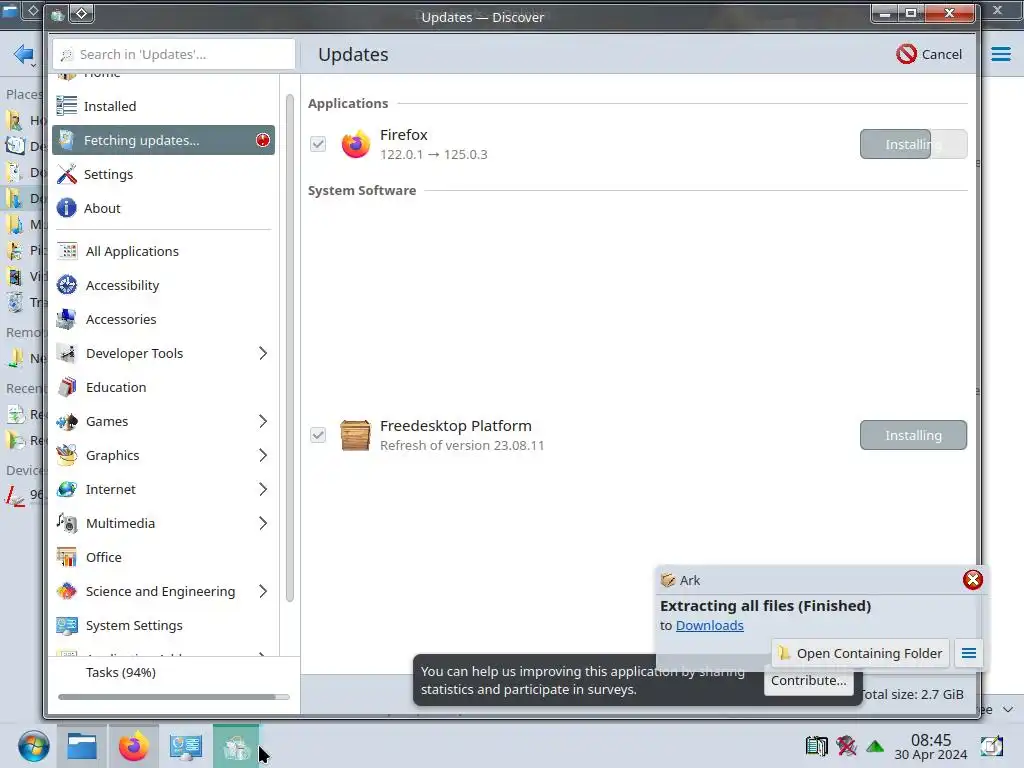The height and width of the screenshot is (768, 1024).
Task: Click the Games category icon
Action: click(x=67, y=421)
